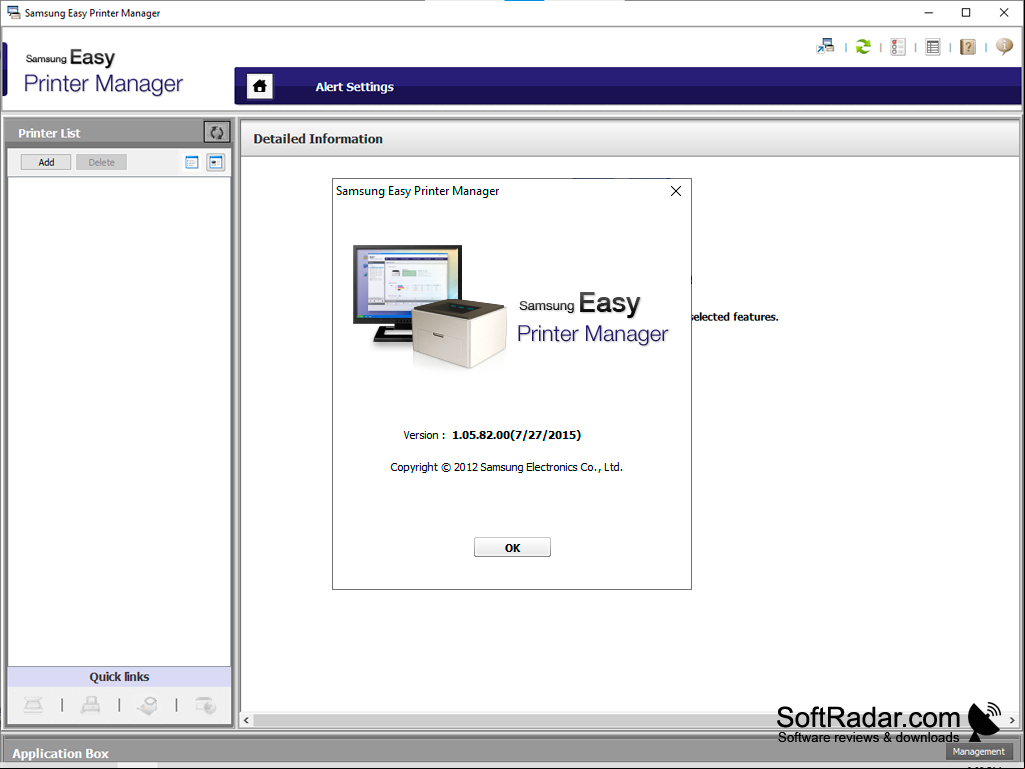
Task: Close the About dialog with its X
Action: point(676,191)
